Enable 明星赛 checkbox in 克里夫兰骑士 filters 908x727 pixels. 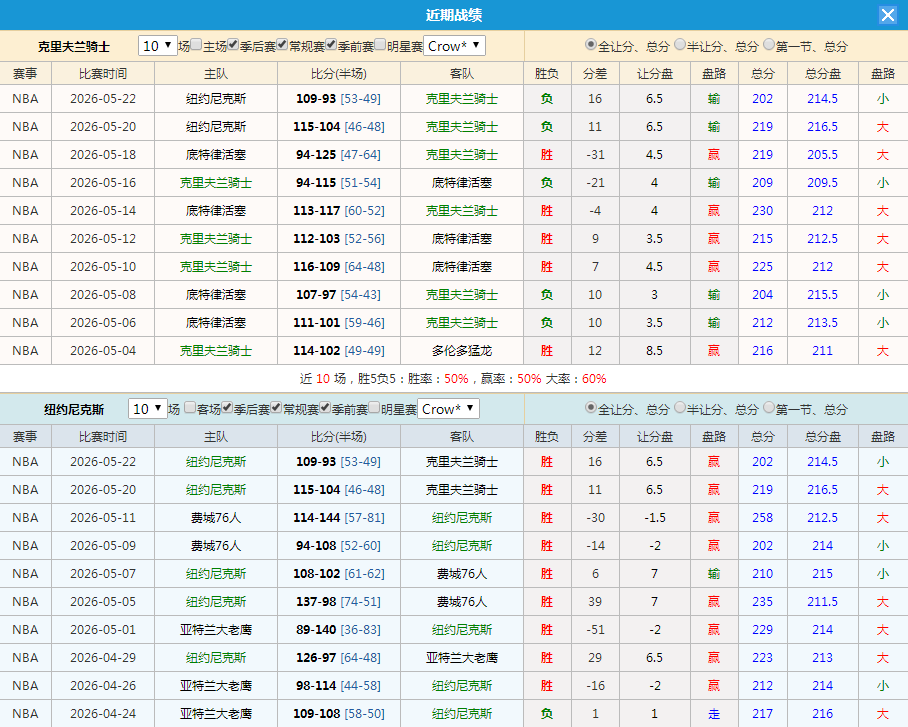click(x=380, y=45)
